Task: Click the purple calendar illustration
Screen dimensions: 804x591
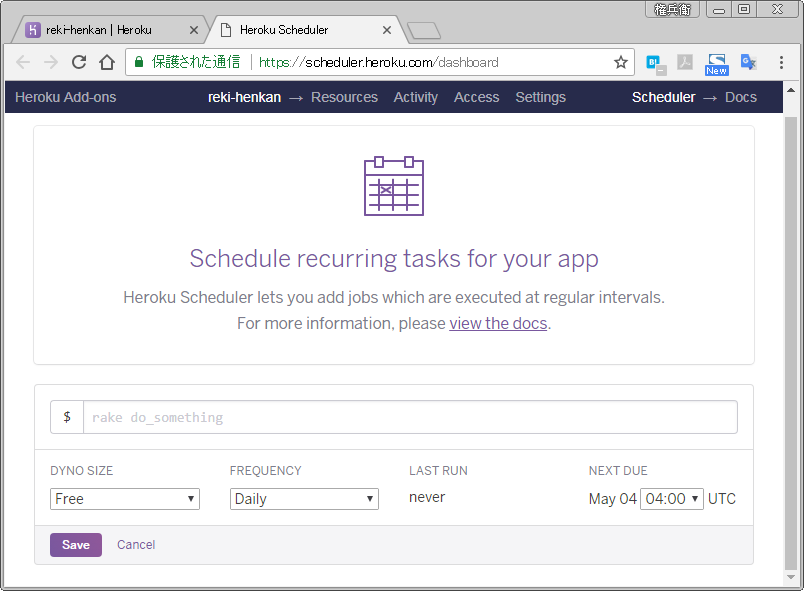Action: pos(394,186)
